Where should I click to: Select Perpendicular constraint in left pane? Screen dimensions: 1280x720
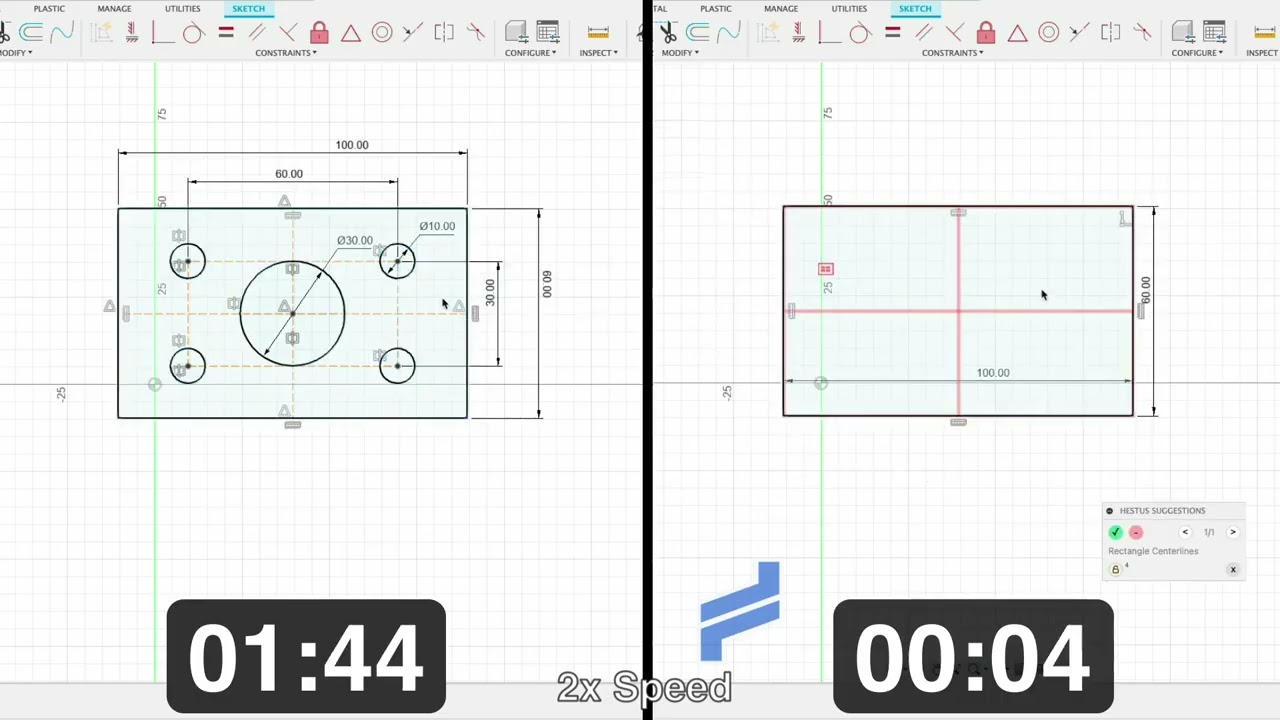[x=288, y=33]
